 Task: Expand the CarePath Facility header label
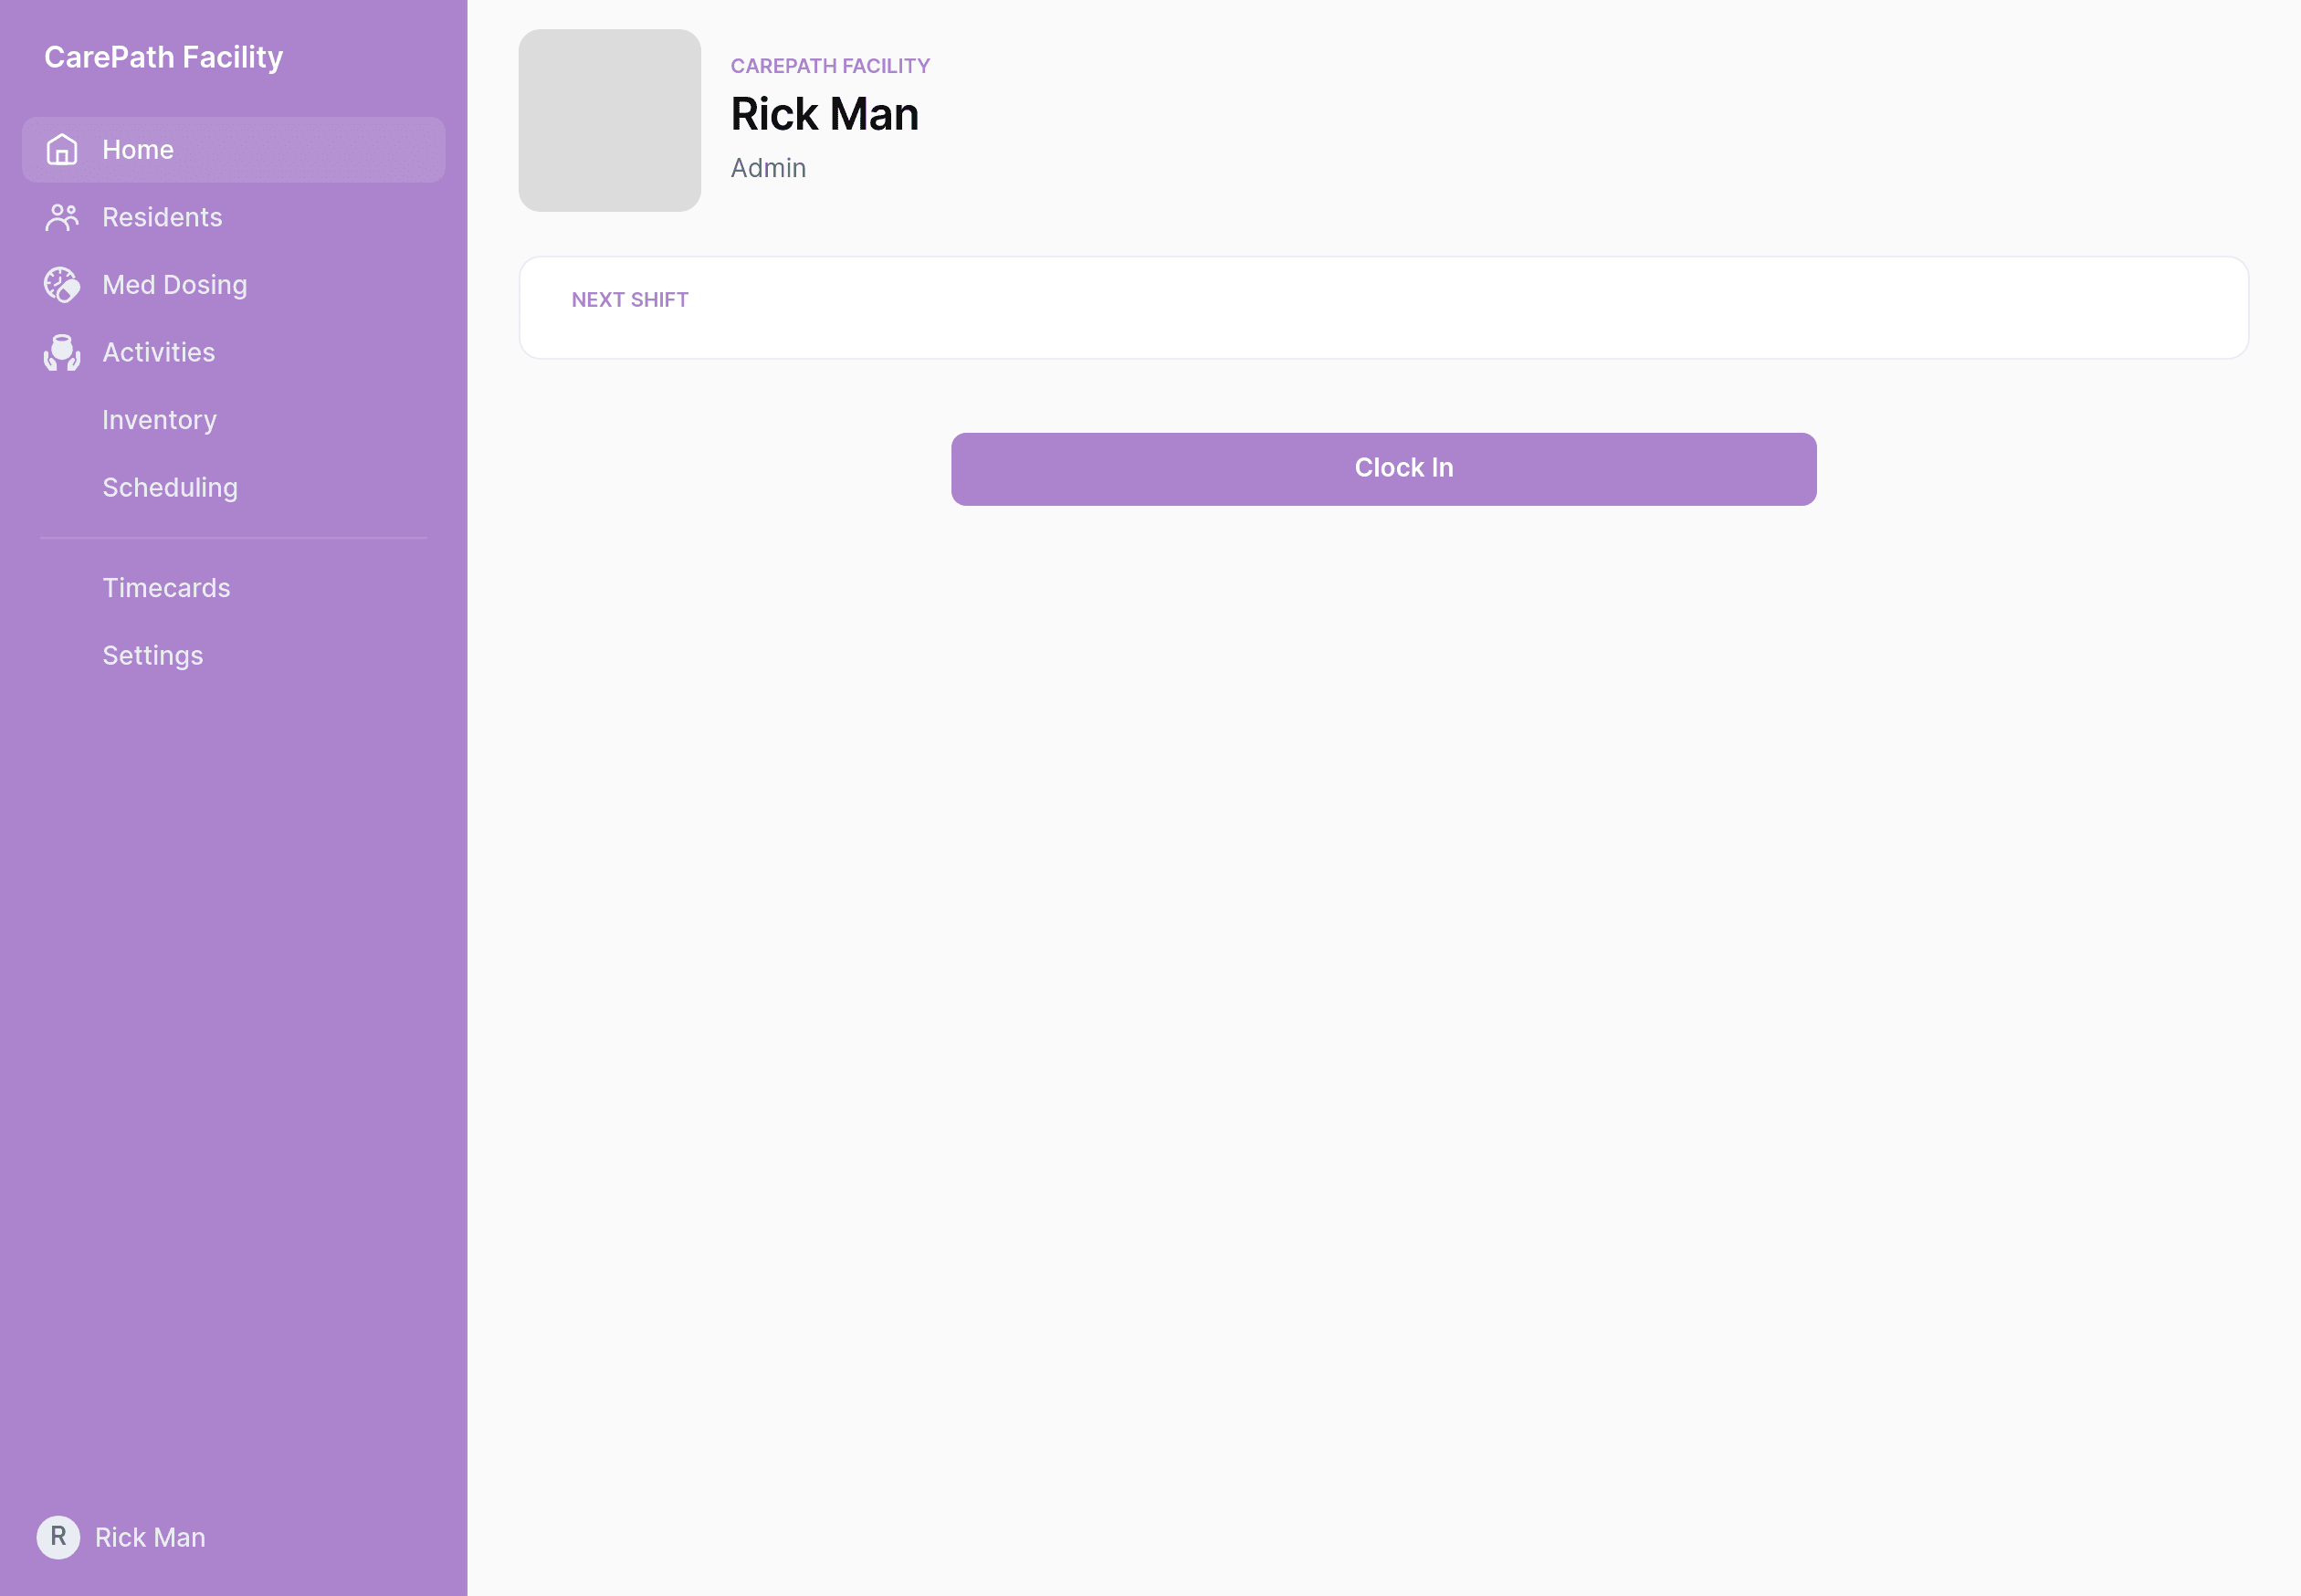click(x=163, y=58)
